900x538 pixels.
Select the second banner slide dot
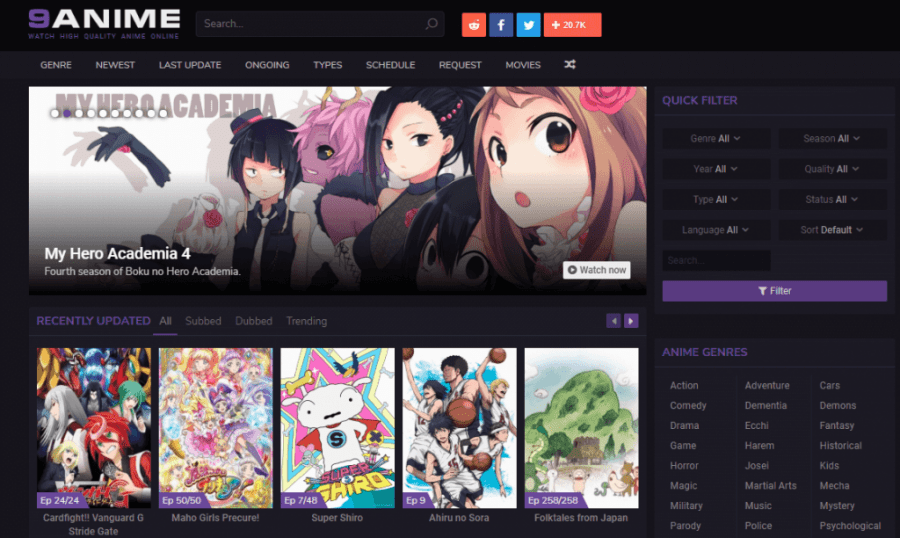coord(67,114)
